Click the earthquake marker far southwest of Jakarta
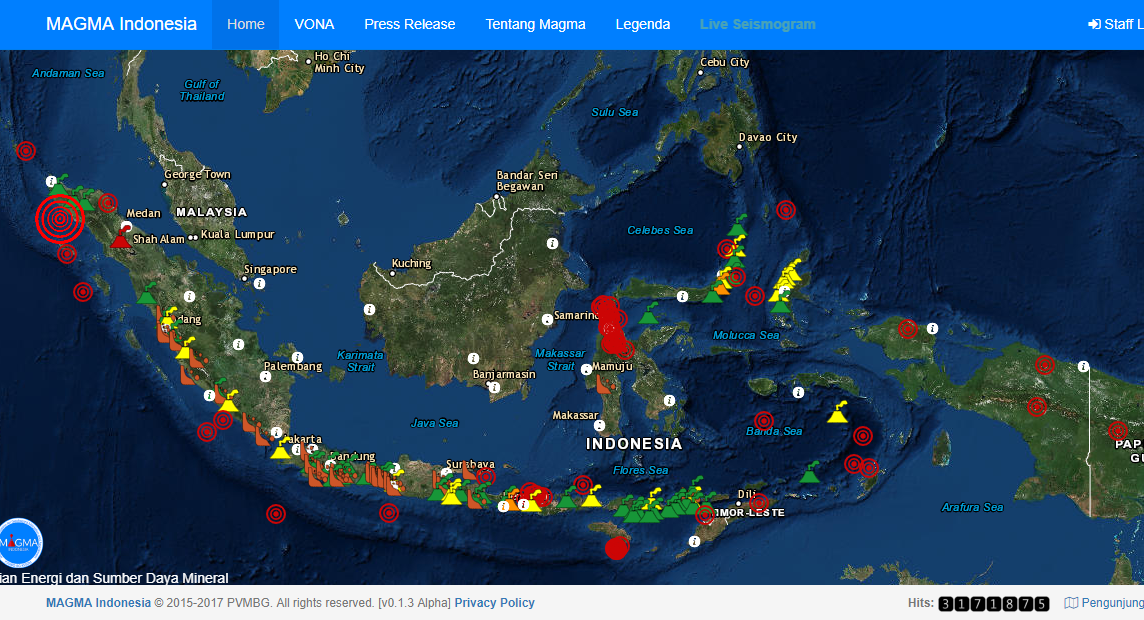This screenshot has height=620, width=1144. [276, 514]
